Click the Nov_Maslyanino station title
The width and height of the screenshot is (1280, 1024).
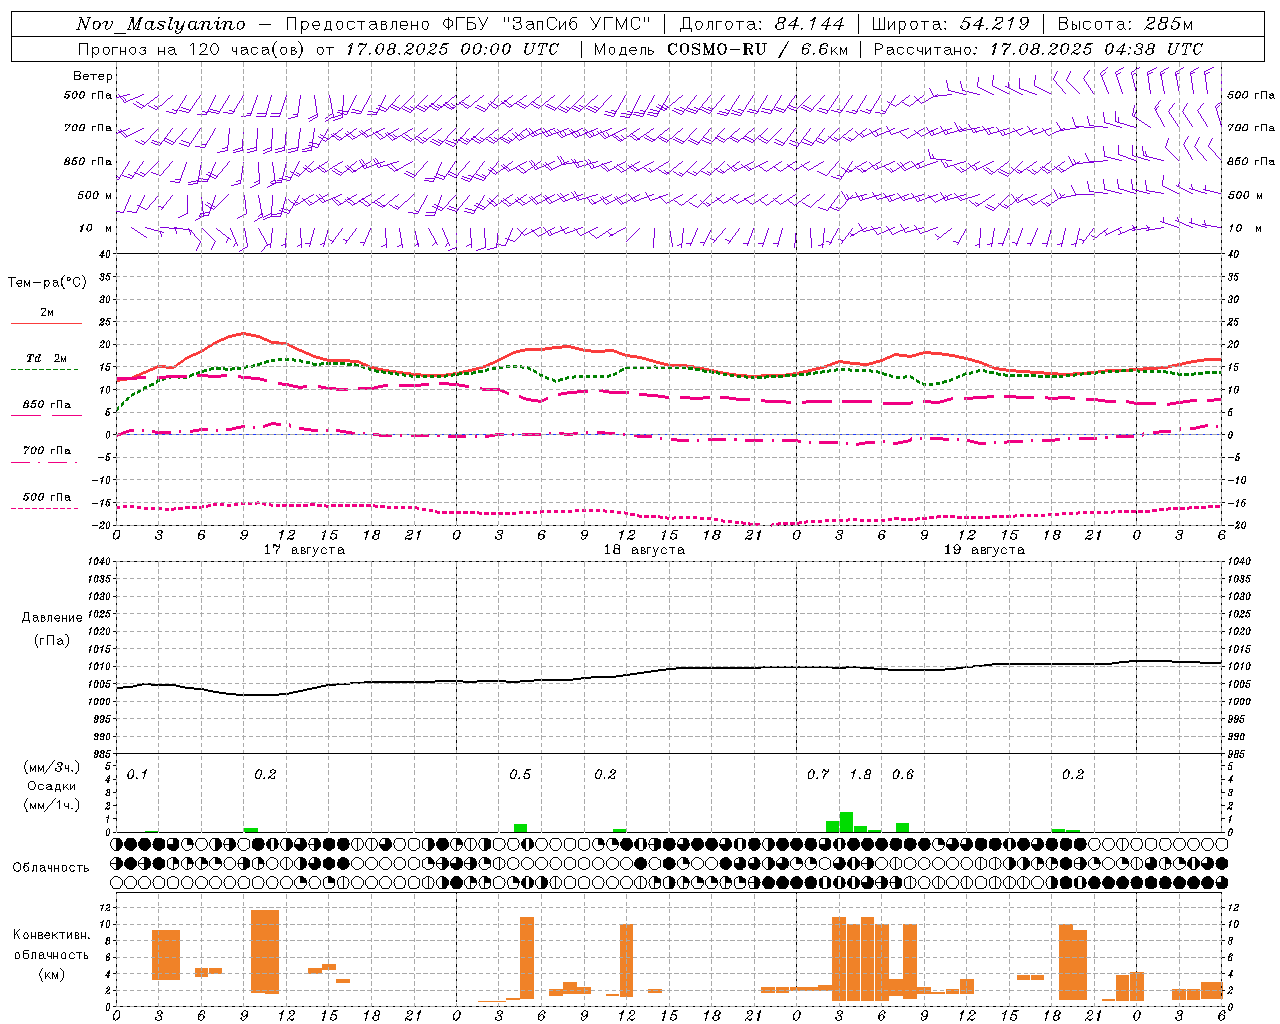pos(160,24)
